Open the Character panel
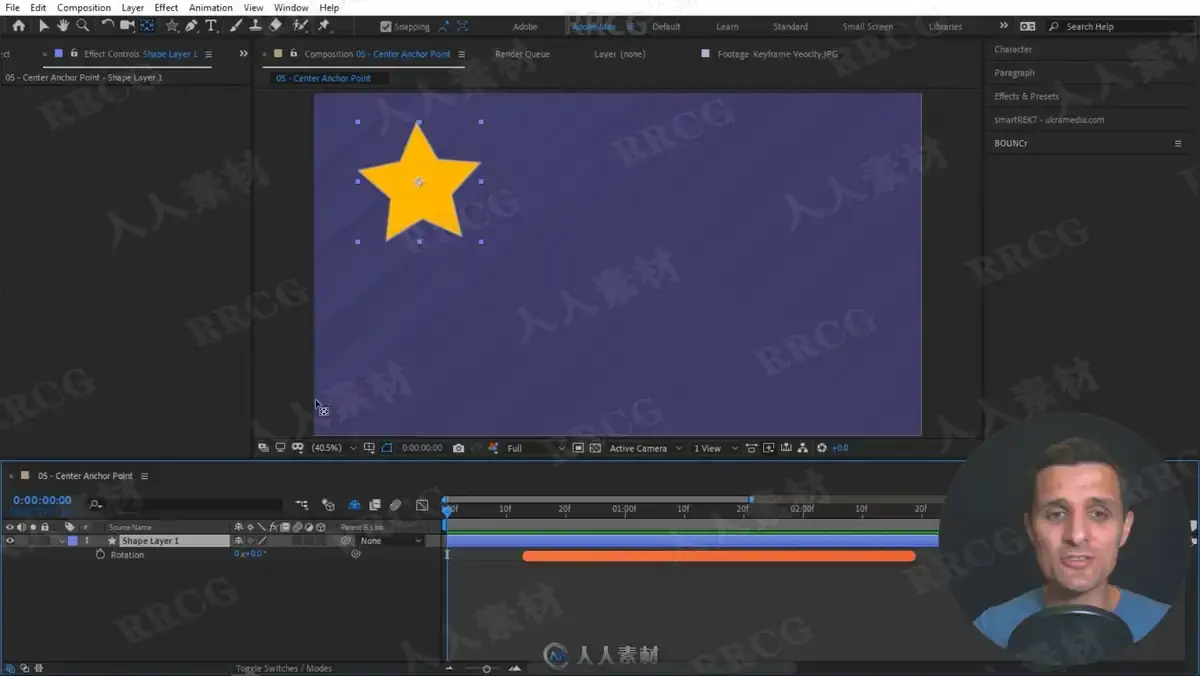 click(x=1013, y=49)
